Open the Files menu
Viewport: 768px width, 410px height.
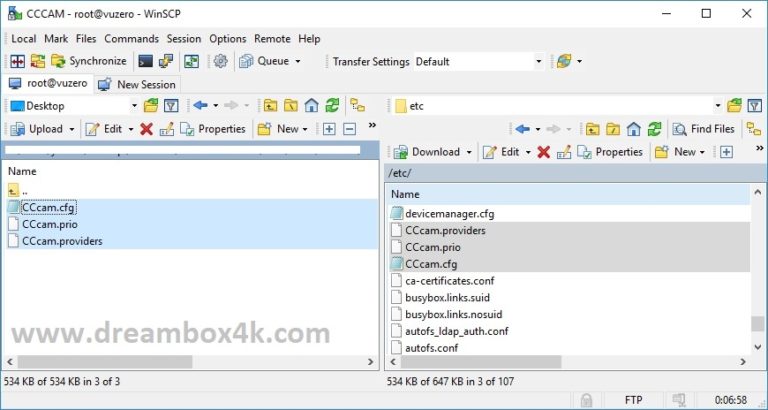pyautogui.click(x=86, y=39)
